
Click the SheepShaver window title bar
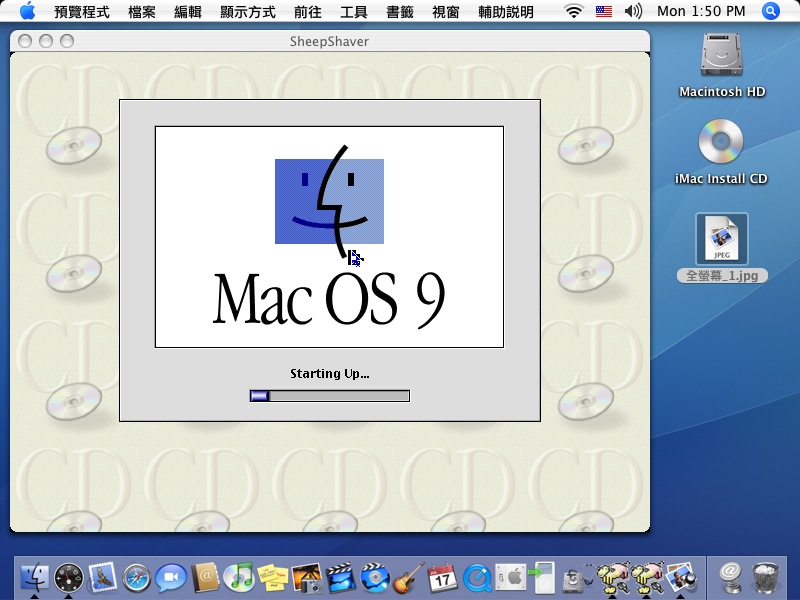tap(330, 41)
